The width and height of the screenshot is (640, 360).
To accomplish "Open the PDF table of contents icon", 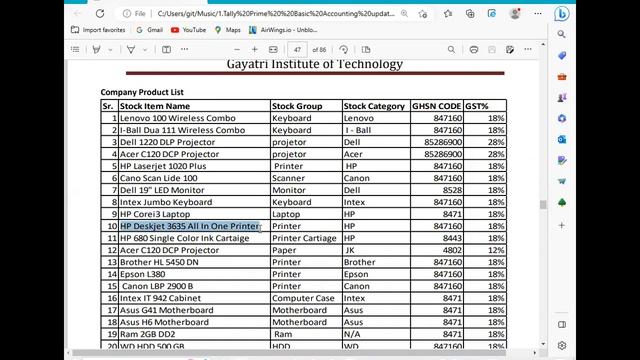I will (x=75, y=49).
